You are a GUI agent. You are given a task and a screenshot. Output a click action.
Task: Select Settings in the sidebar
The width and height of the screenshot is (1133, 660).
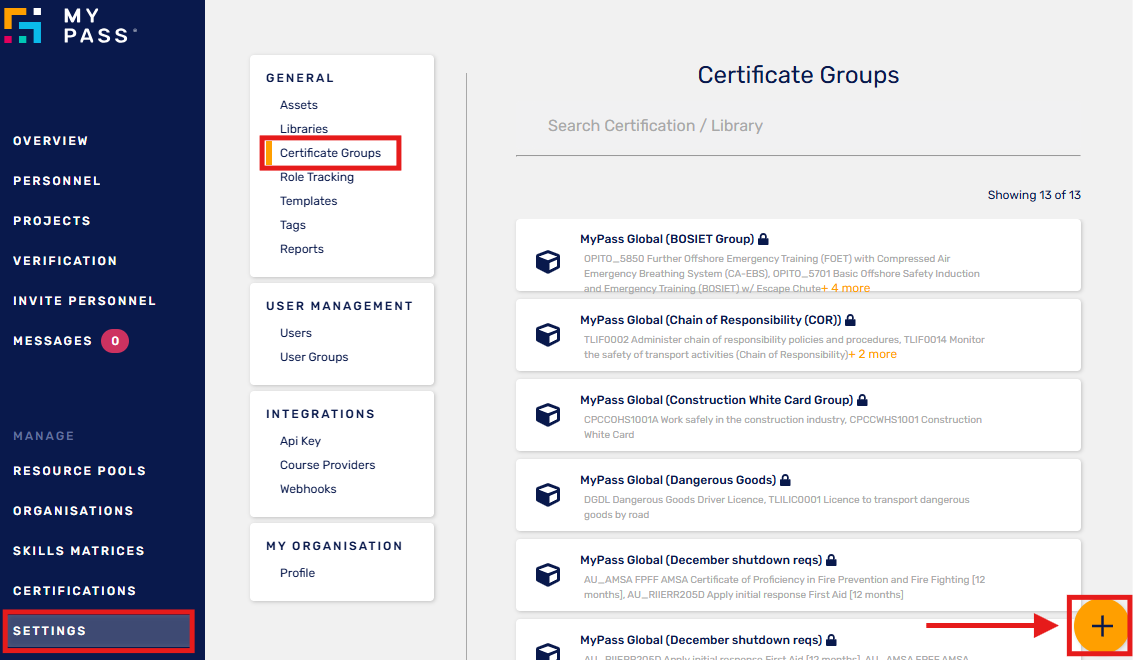(x=98, y=631)
